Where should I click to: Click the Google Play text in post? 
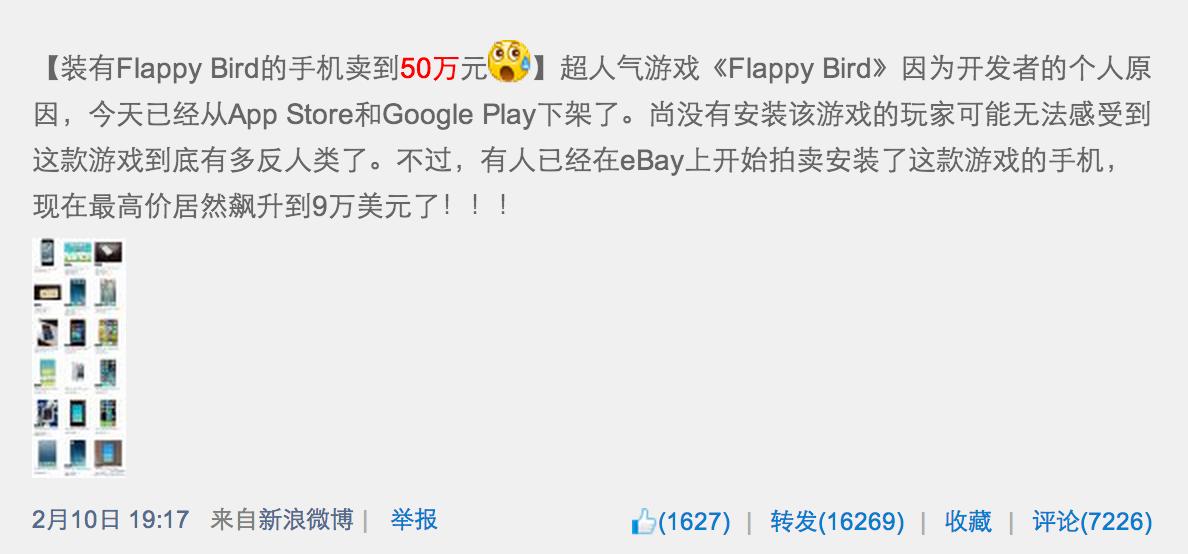pos(459,116)
